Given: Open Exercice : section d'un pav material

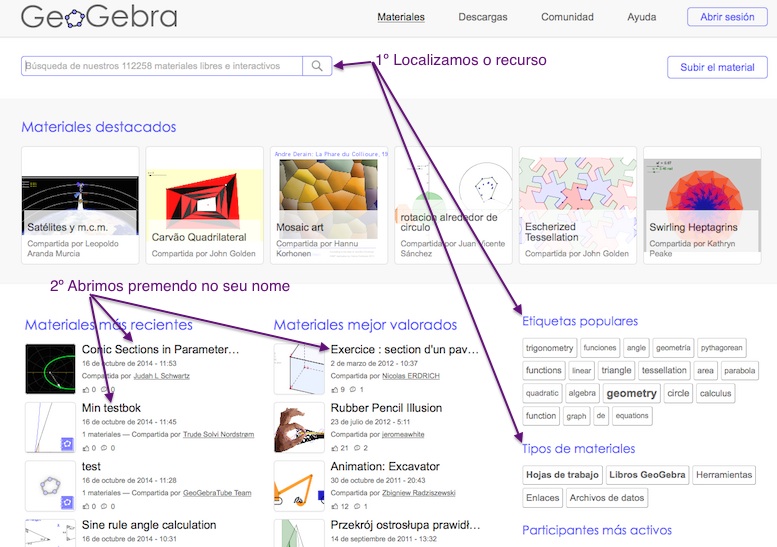Looking at the screenshot, I should [x=405, y=349].
